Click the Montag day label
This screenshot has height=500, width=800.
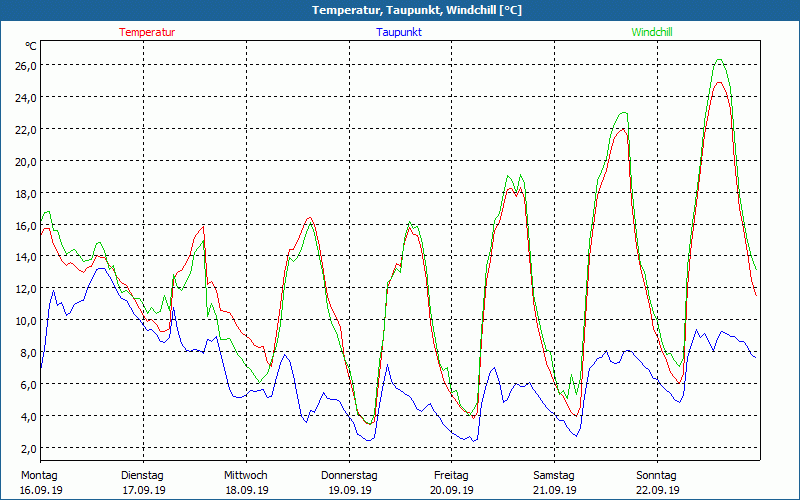pos(39,475)
